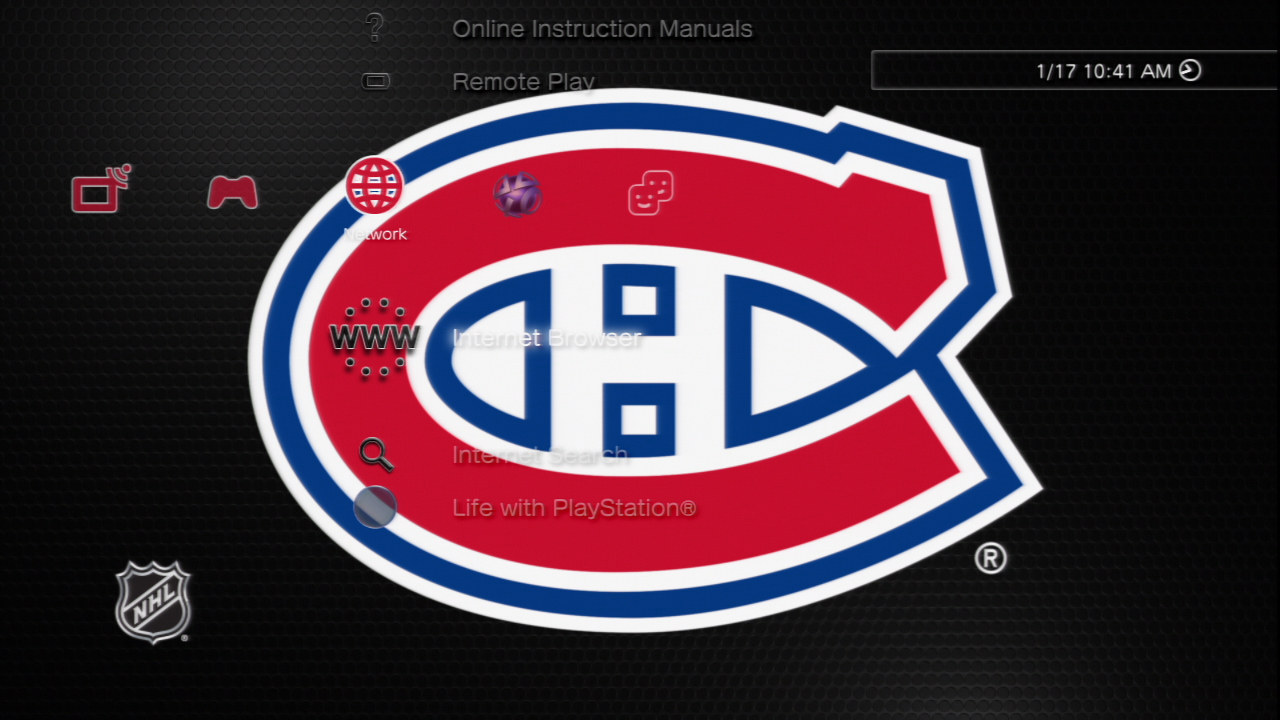Click the clock icon beside the time

1190,70
